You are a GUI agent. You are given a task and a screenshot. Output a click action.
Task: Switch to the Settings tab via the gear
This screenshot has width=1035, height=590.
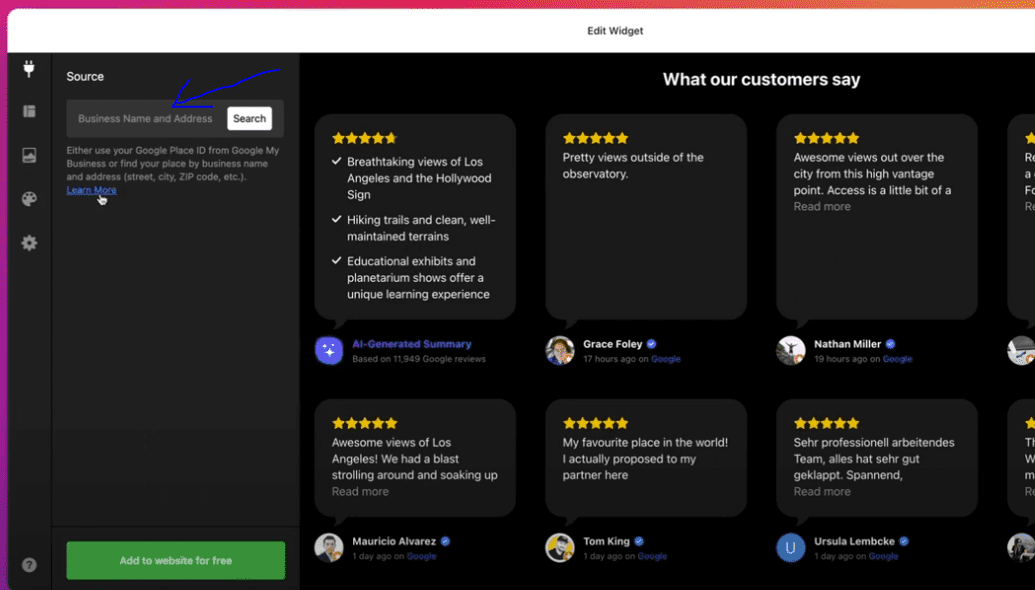[x=29, y=242]
